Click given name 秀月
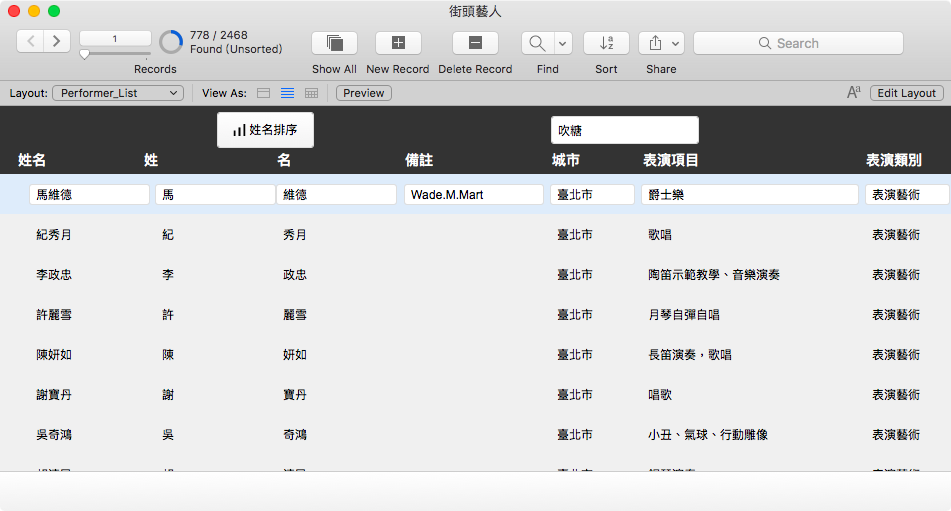The width and height of the screenshot is (951, 511). 295,235
